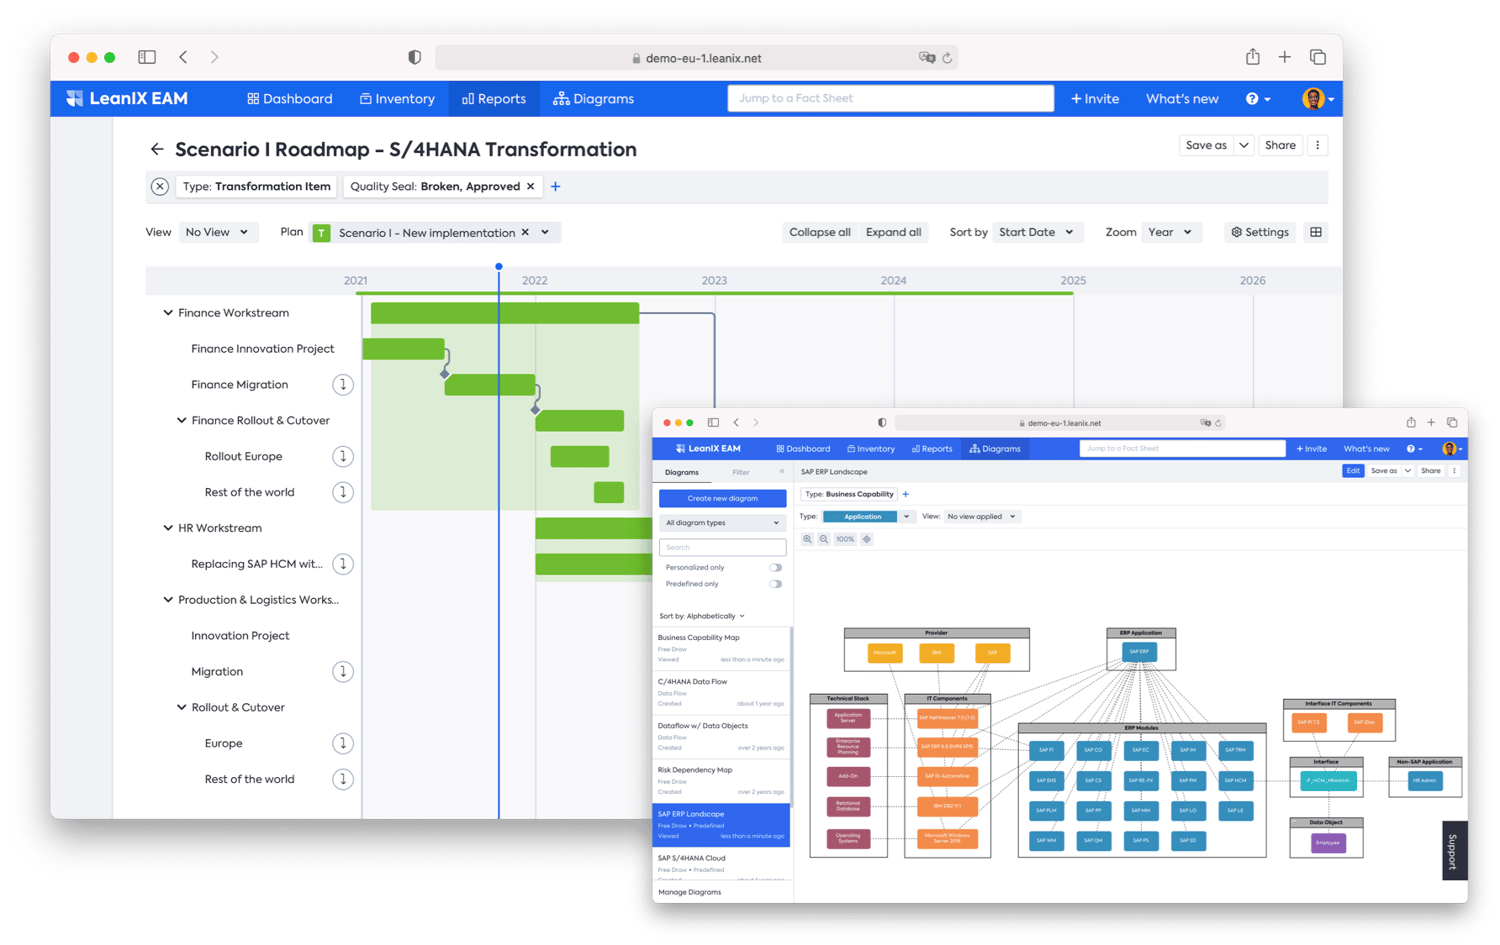The image size is (1500, 945).
Task: Click the fit-to-view icon next to 100%
Action: (x=866, y=538)
